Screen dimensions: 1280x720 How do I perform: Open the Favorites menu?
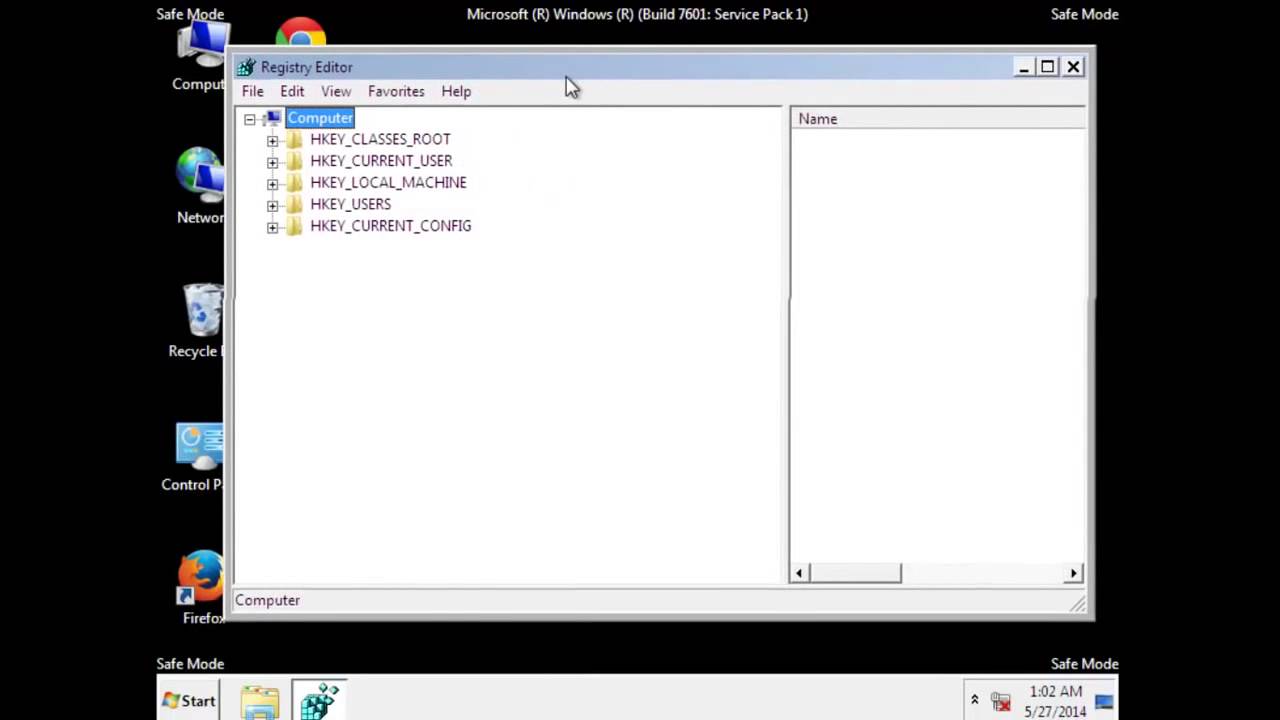click(396, 91)
